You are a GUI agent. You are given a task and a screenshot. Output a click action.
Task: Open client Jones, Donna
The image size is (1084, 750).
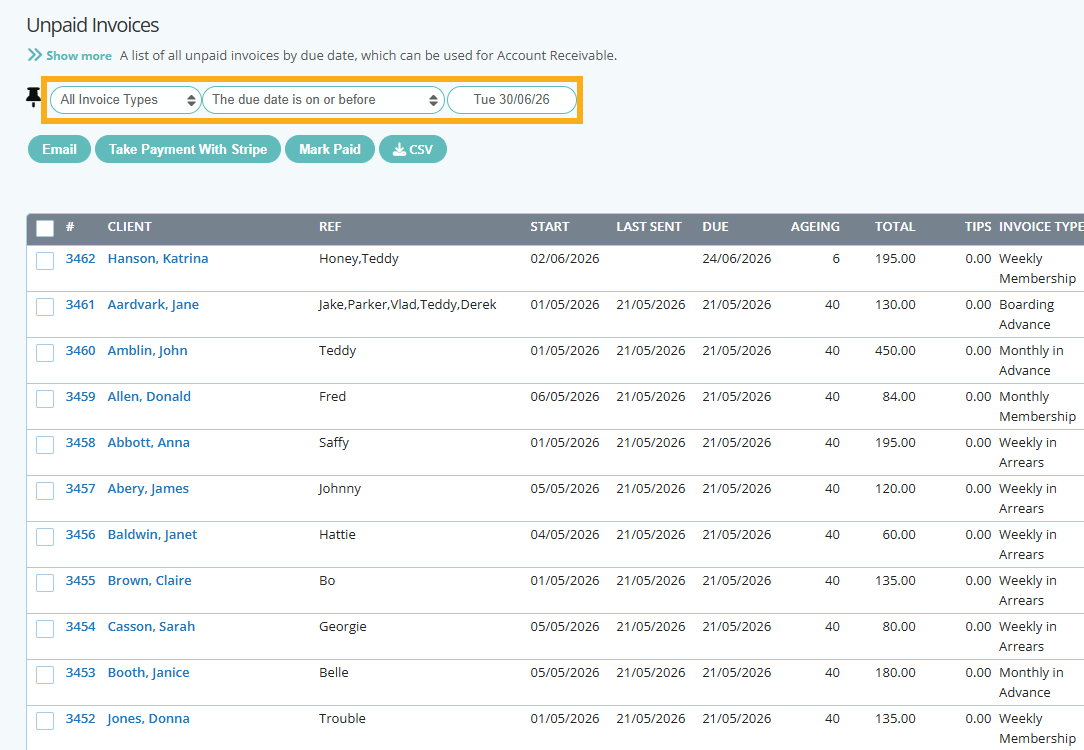click(148, 718)
